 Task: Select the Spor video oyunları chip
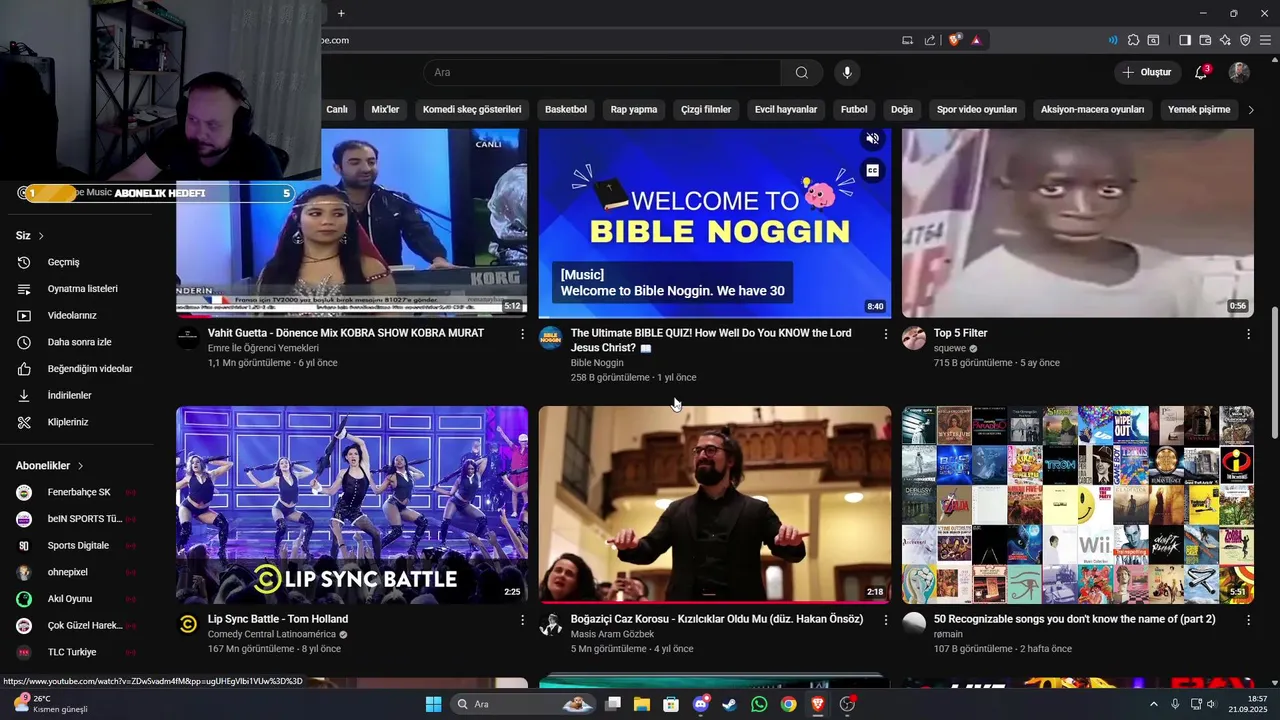coord(977,109)
